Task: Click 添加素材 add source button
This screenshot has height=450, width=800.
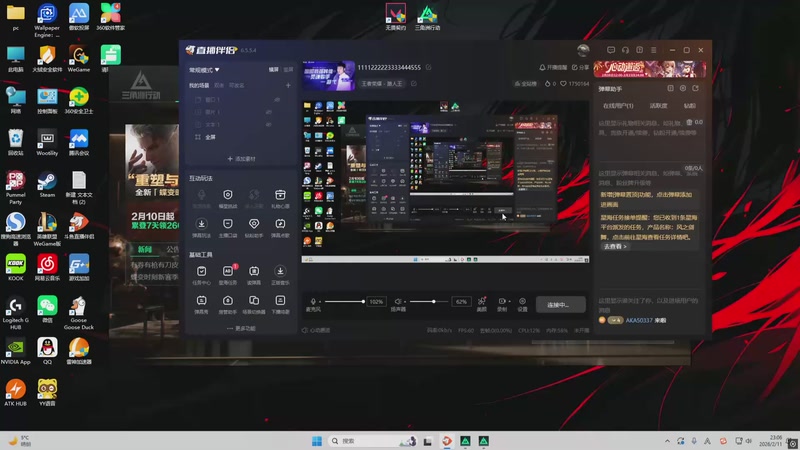Action: pyautogui.click(x=241, y=159)
